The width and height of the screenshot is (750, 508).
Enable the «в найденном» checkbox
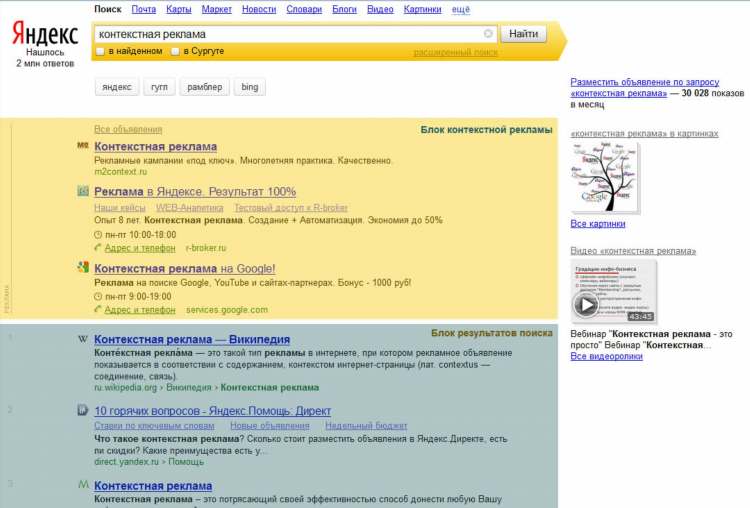pos(100,51)
